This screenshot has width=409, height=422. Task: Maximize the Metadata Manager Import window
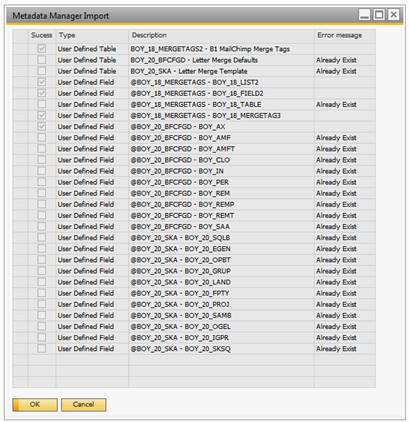pos(379,15)
